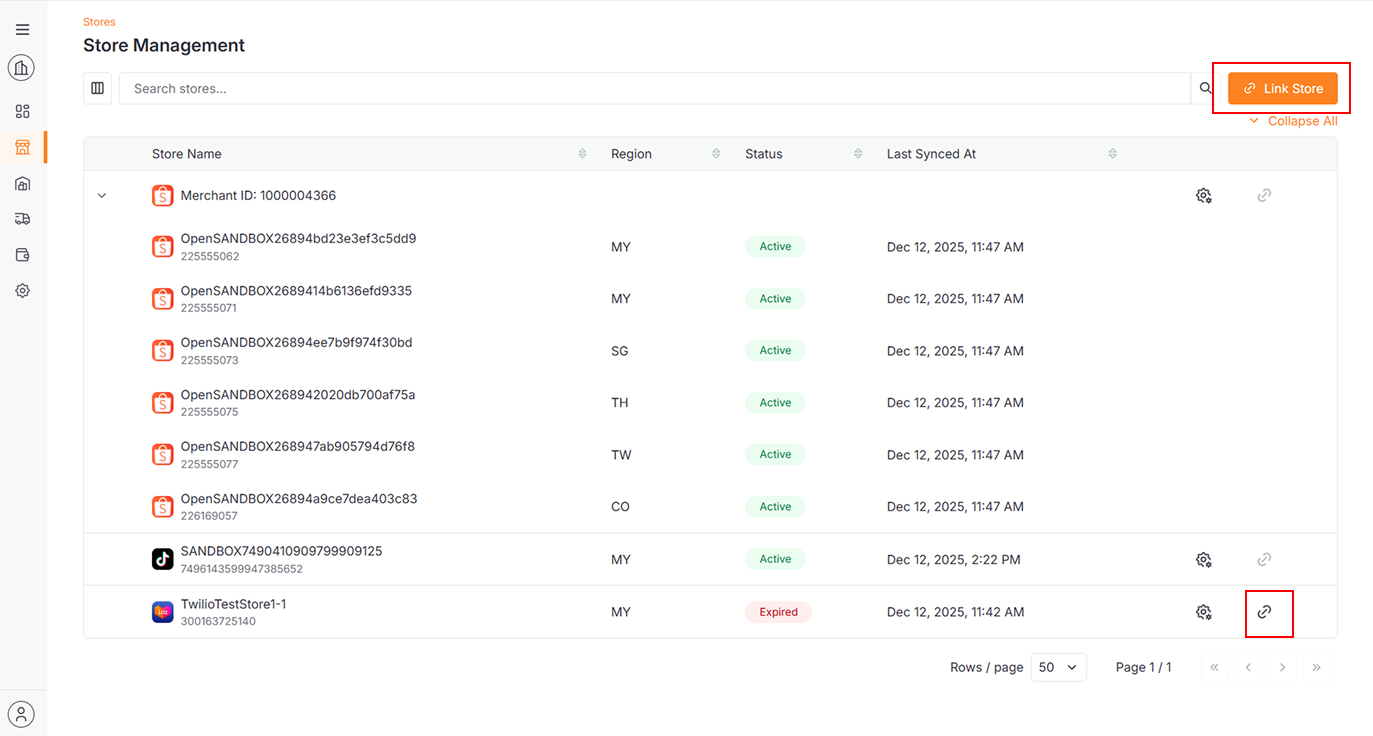
Task: Open the Stores icon in sidebar
Action: [x=22, y=147]
